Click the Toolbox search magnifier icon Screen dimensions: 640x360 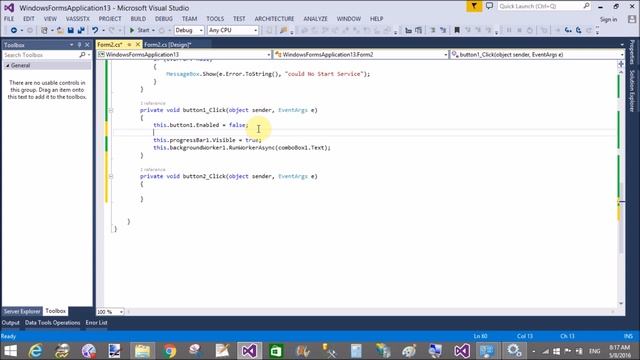(82, 55)
